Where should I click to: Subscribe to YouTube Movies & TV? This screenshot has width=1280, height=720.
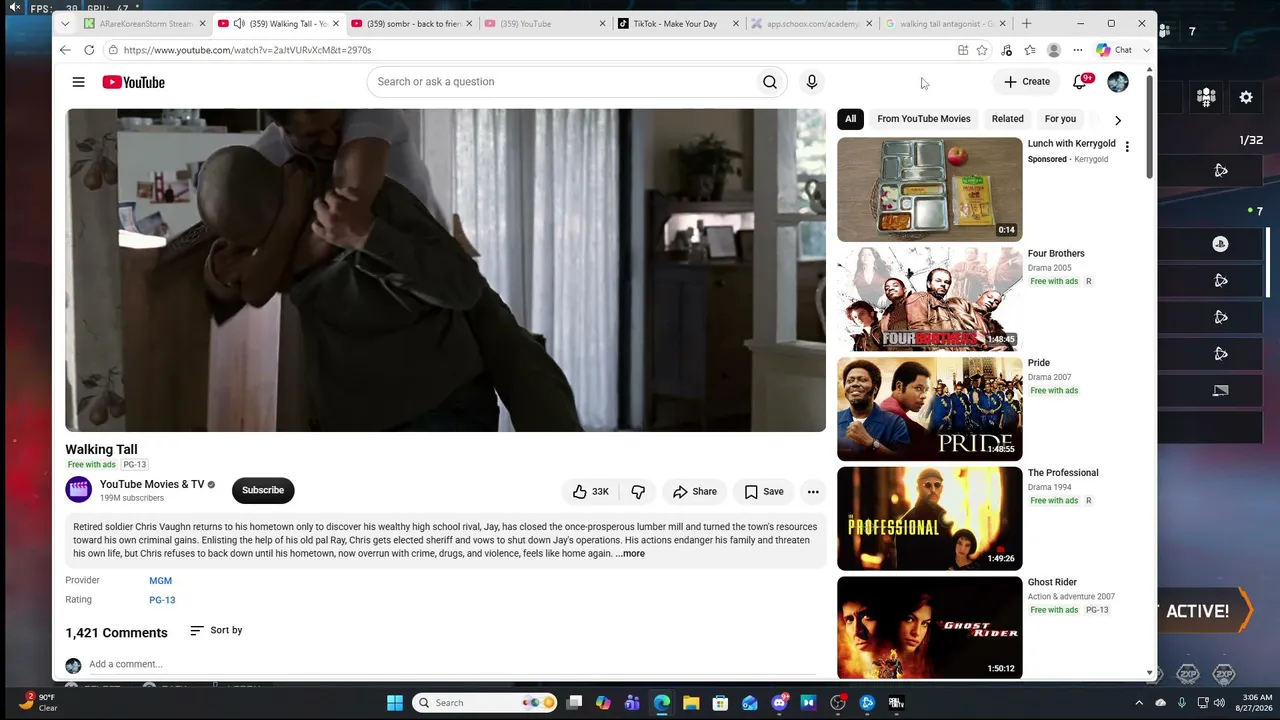[x=263, y=491]
